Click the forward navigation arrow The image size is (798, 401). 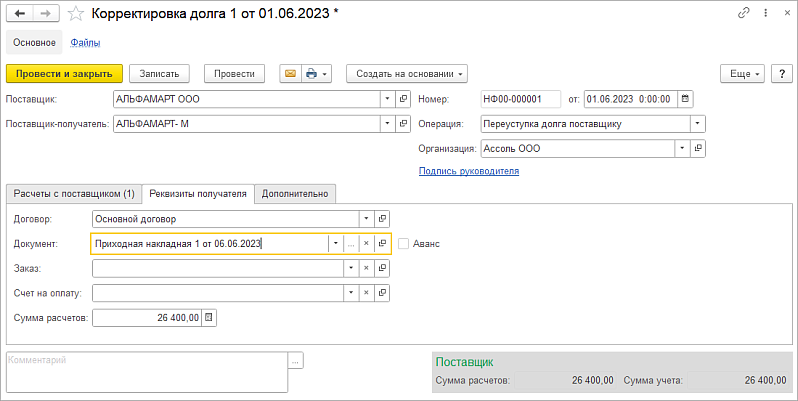pyautogui.click(x=45, y=15)
